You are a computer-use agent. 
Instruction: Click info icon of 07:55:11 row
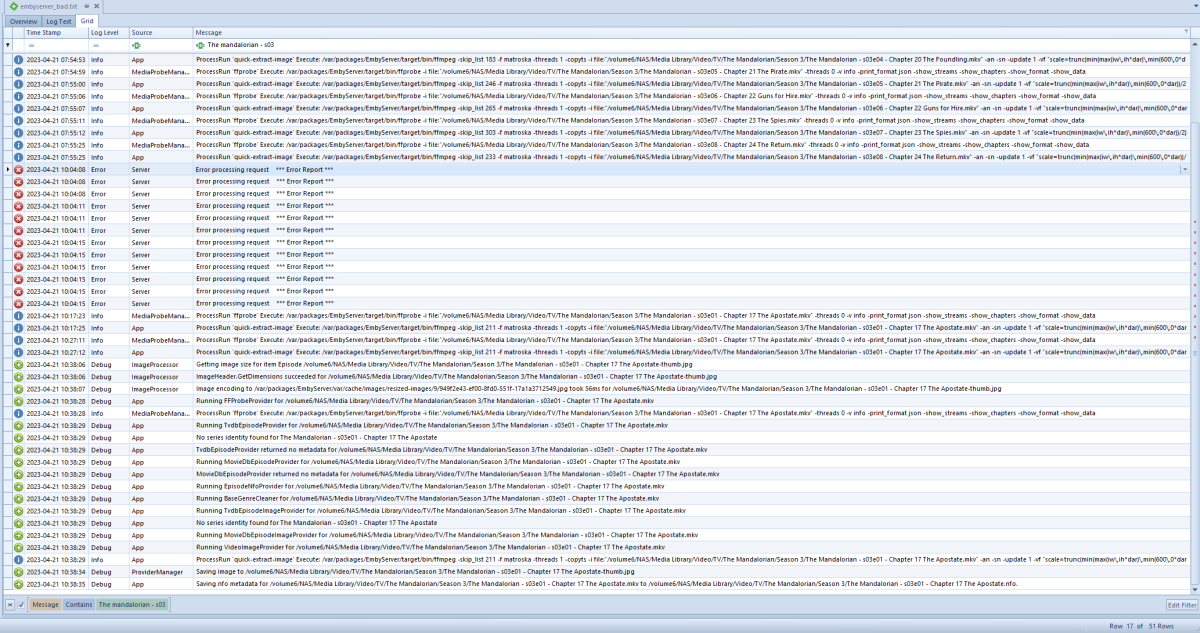tap(18, 120)
